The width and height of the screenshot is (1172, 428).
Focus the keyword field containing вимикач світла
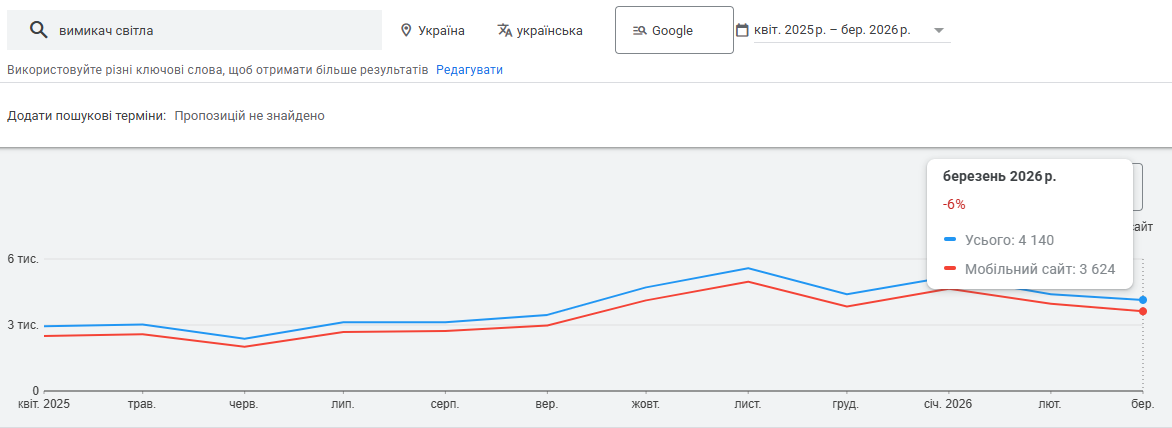click(210, 30)
